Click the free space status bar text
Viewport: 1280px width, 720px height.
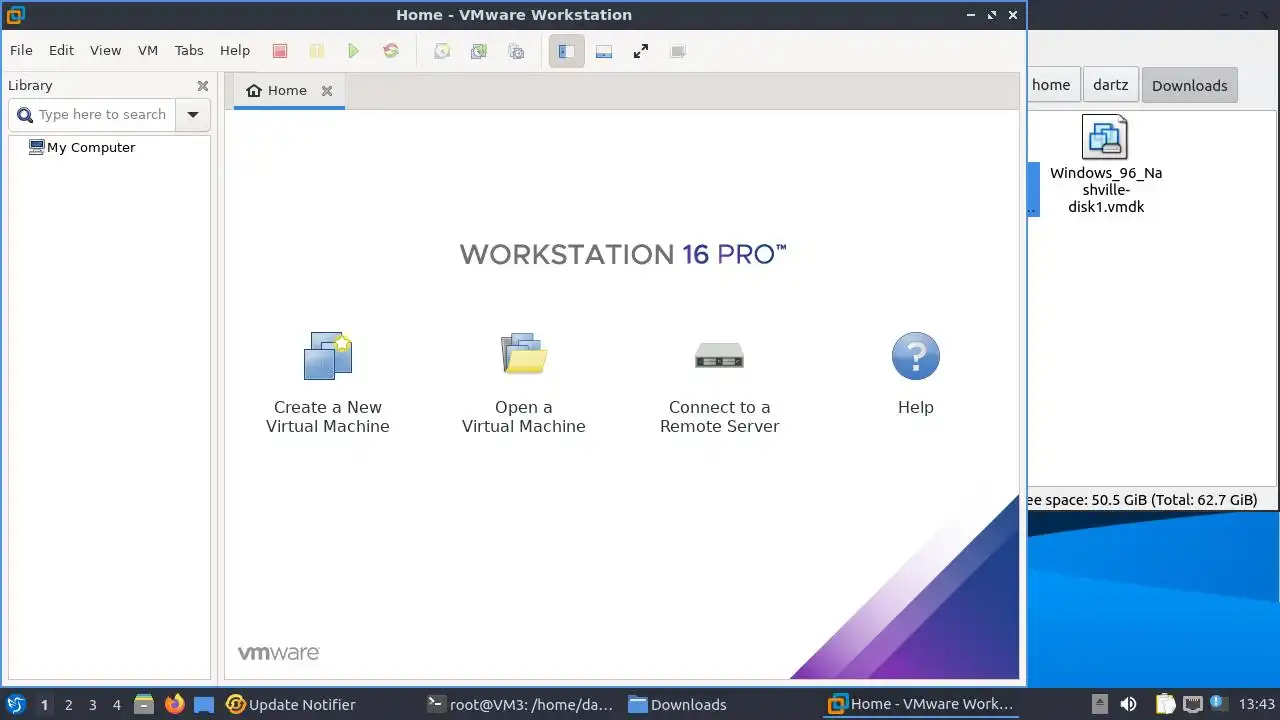(x=1142, y=500)
